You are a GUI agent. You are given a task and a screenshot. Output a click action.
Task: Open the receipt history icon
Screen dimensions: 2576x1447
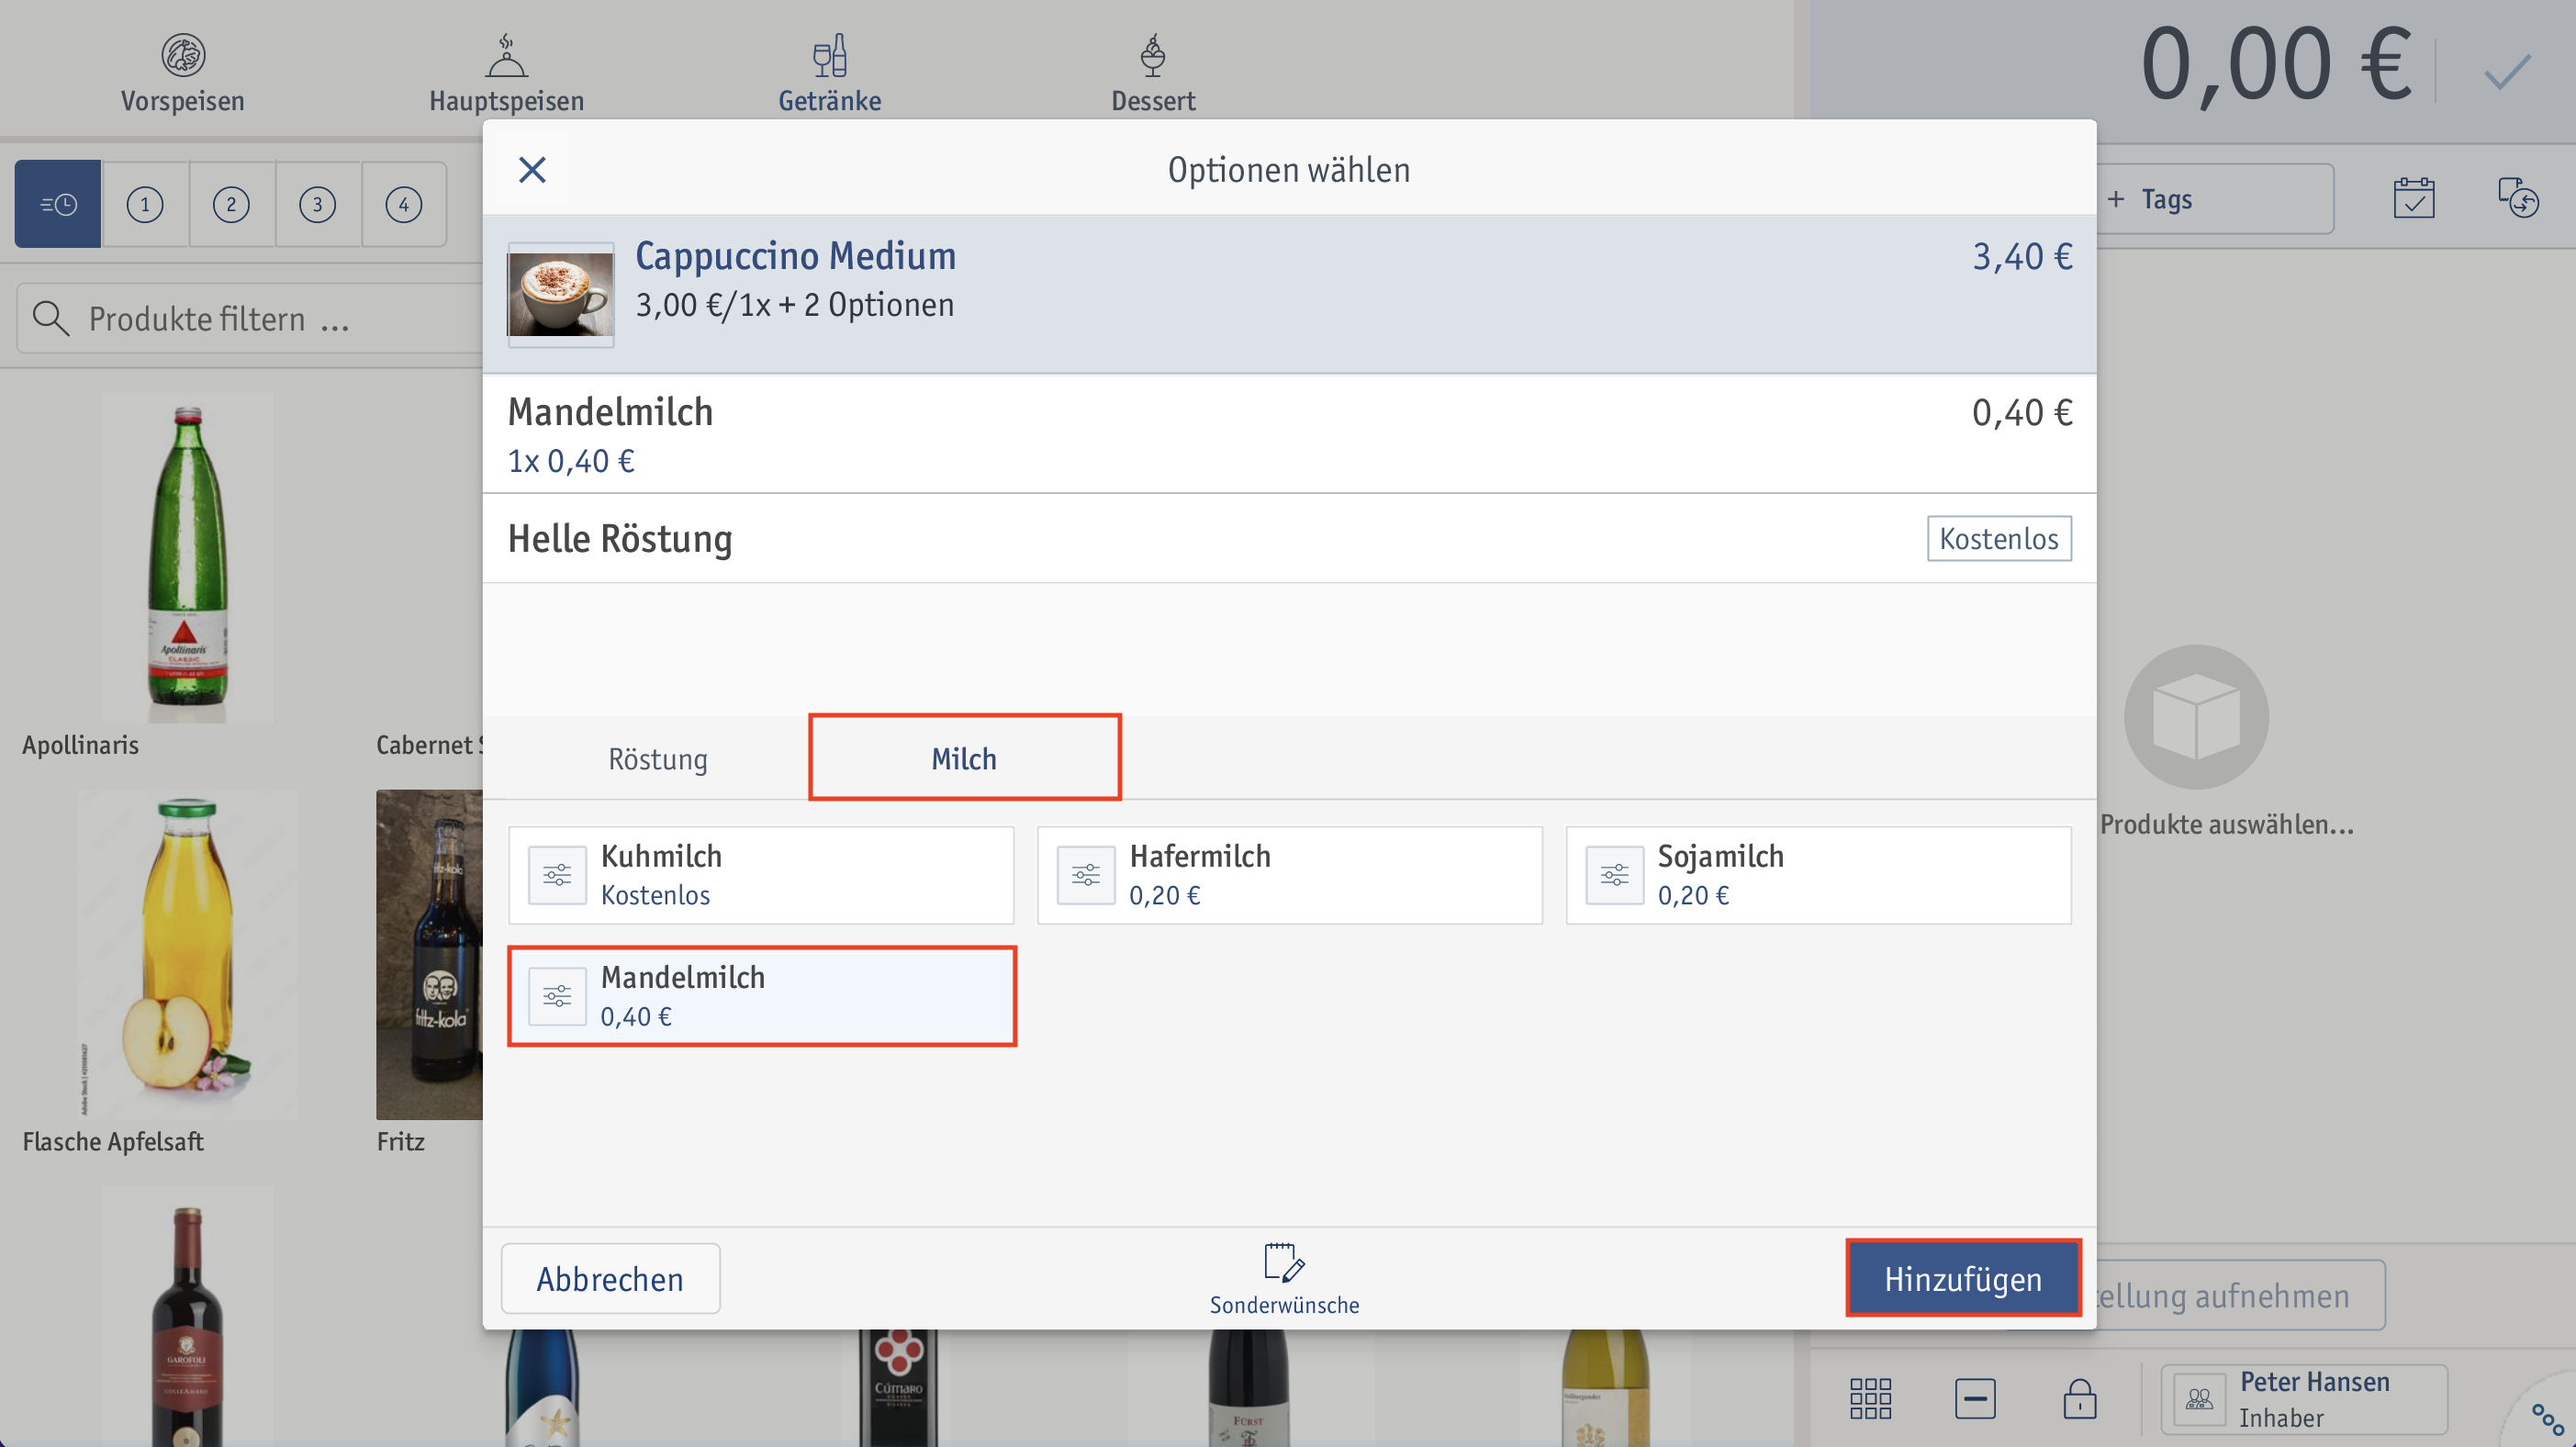tap(2517, 198)
